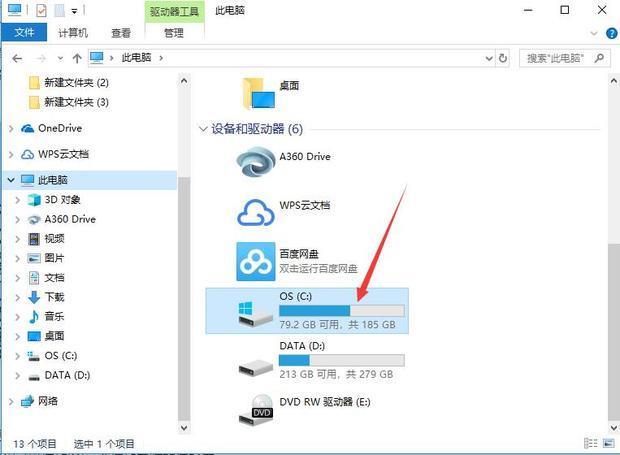Image resolution: width=620 pixels, height=455 pixels.
Task: Collapse the 此电脑 tree node
Action: point(11,180)
